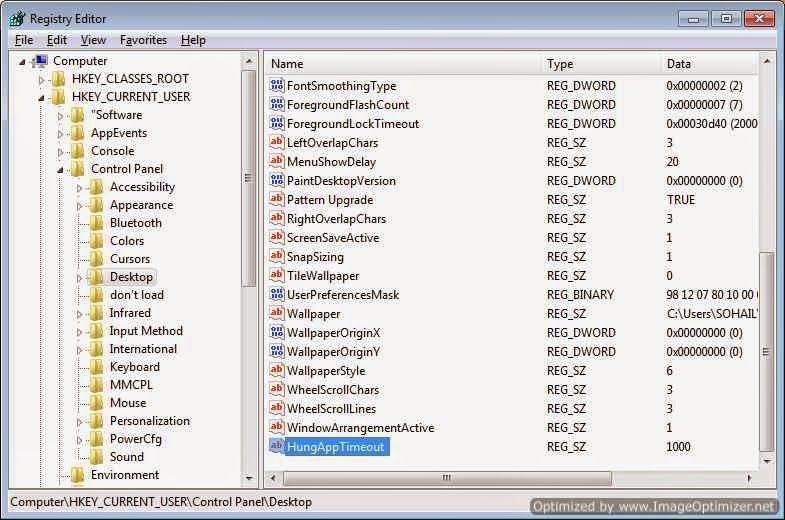The height and width of the screenshot is (520, 785).
Task: Click the MenuShowDelay string value icon
Action: click(276, 162)
